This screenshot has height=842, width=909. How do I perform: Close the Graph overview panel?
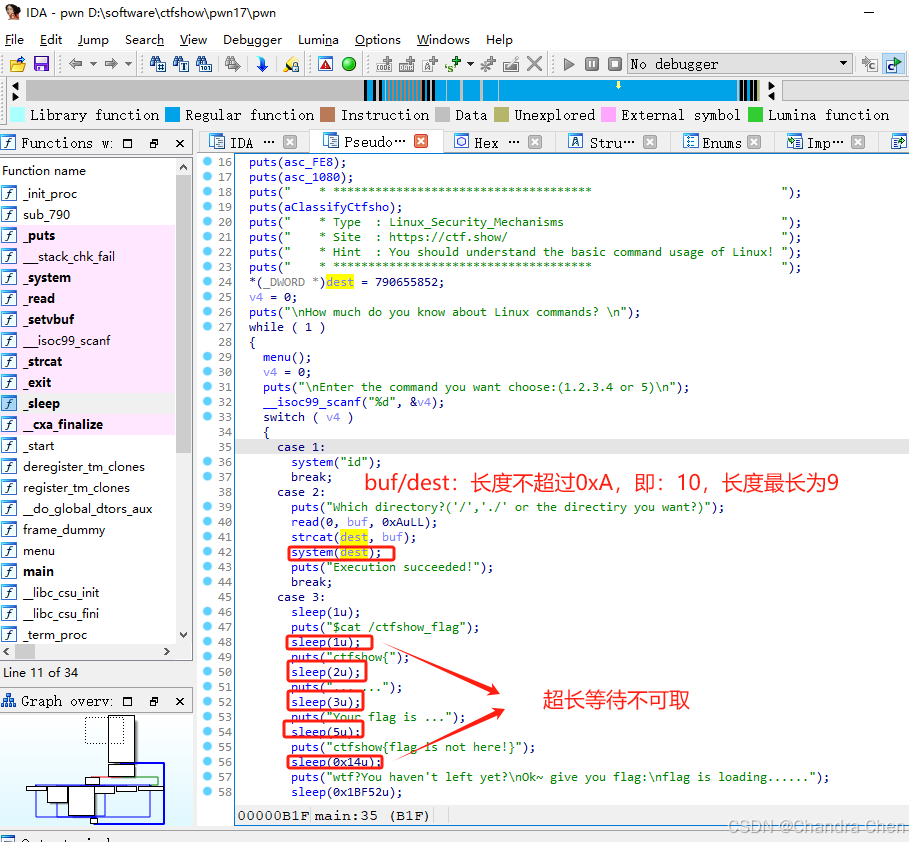tap(180, 702)
